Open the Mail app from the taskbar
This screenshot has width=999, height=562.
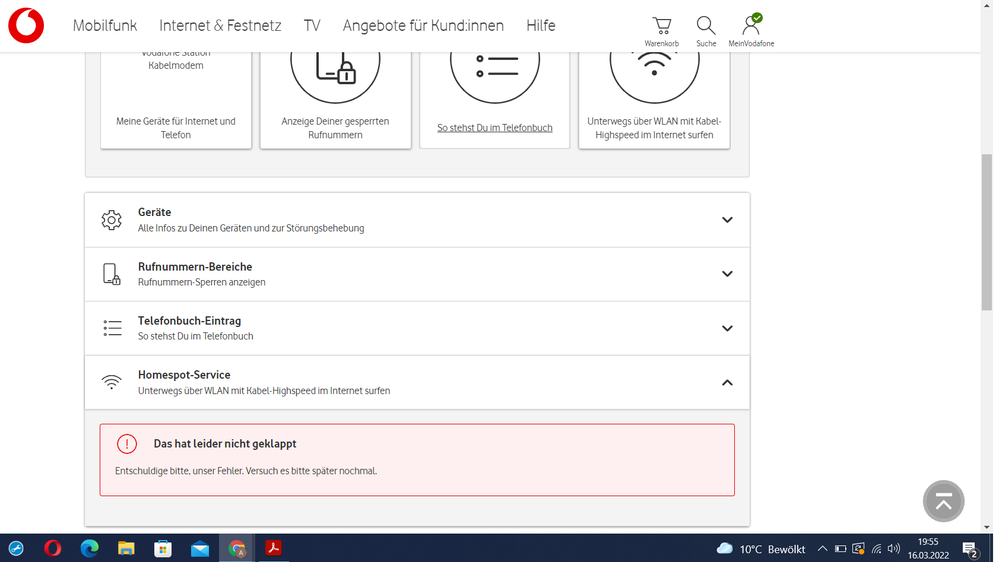pos(200,549)
